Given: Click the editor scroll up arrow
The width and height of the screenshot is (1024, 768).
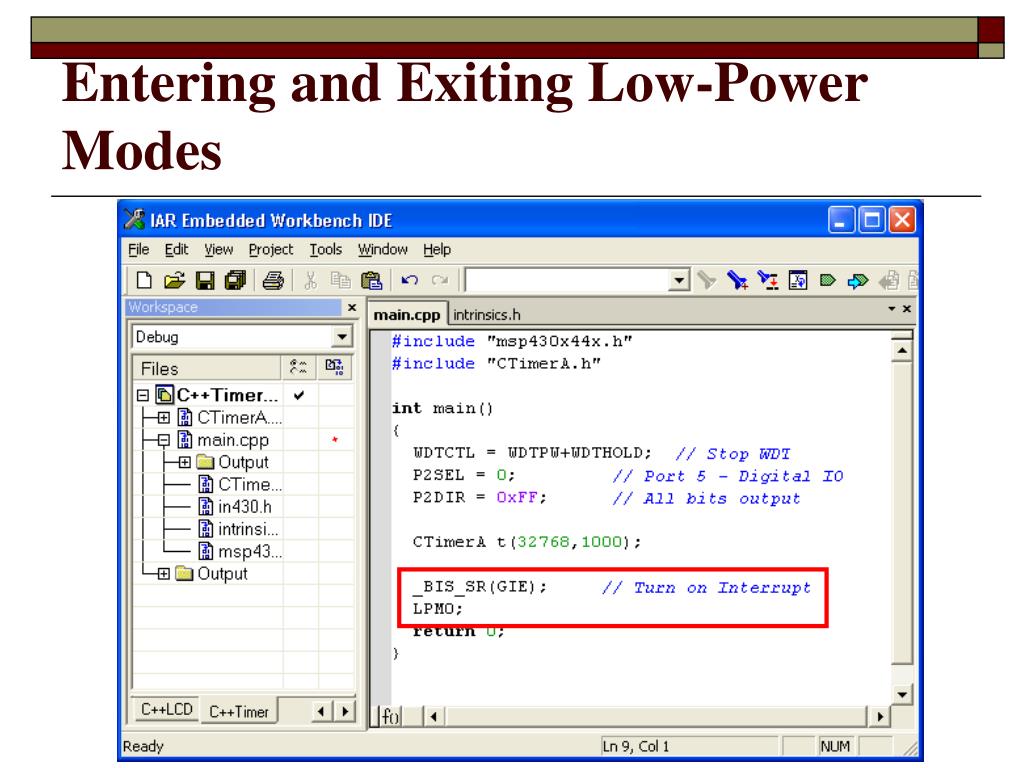Looking at the screenshot, I should tap(902, 351).
